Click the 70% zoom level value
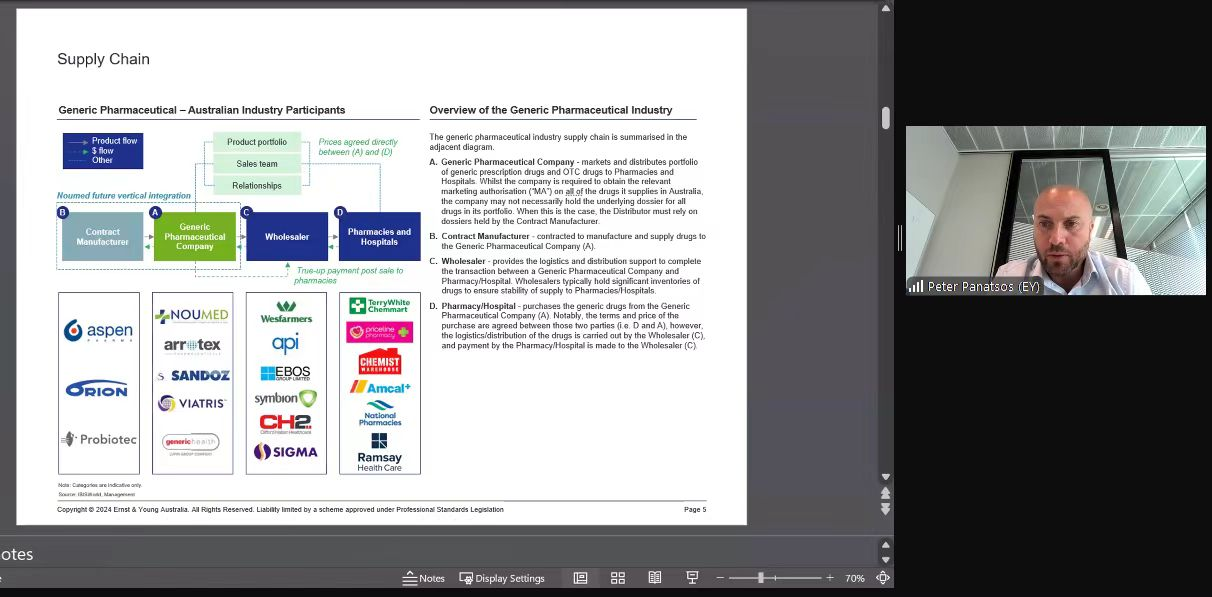Screen dimensions: 1212x597 (855, 578)
